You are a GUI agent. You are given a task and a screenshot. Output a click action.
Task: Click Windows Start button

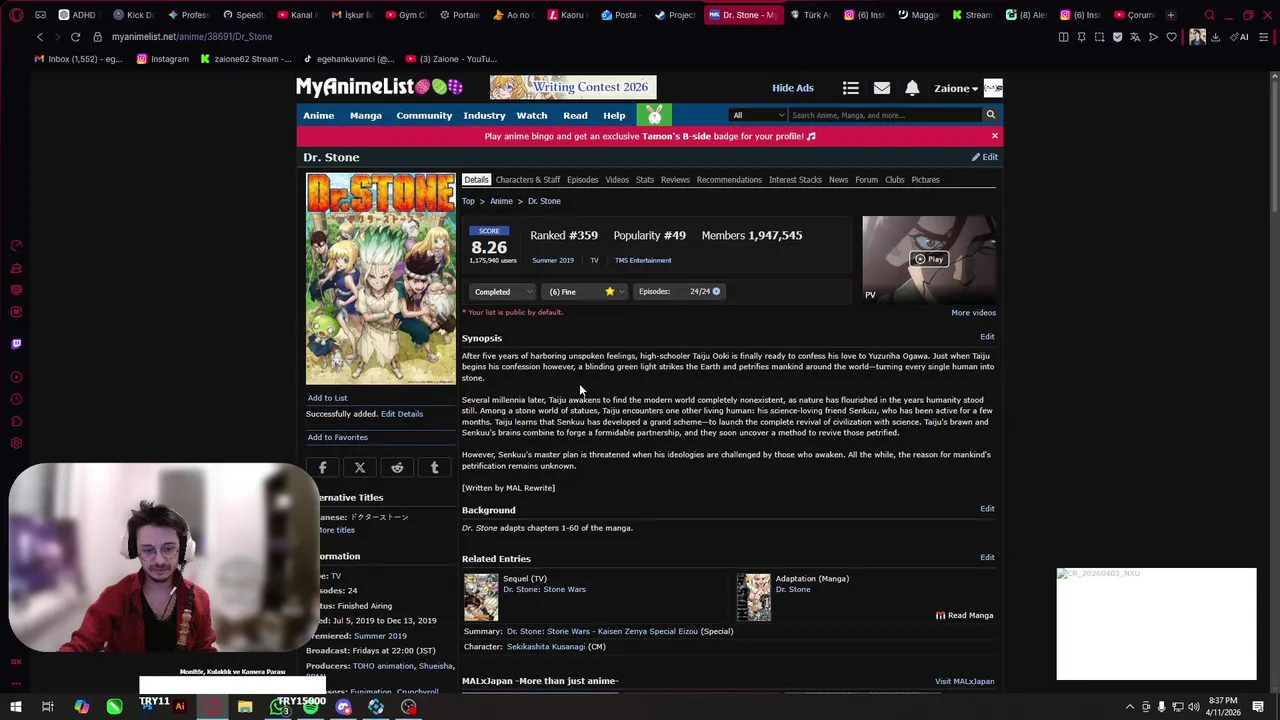15,707
